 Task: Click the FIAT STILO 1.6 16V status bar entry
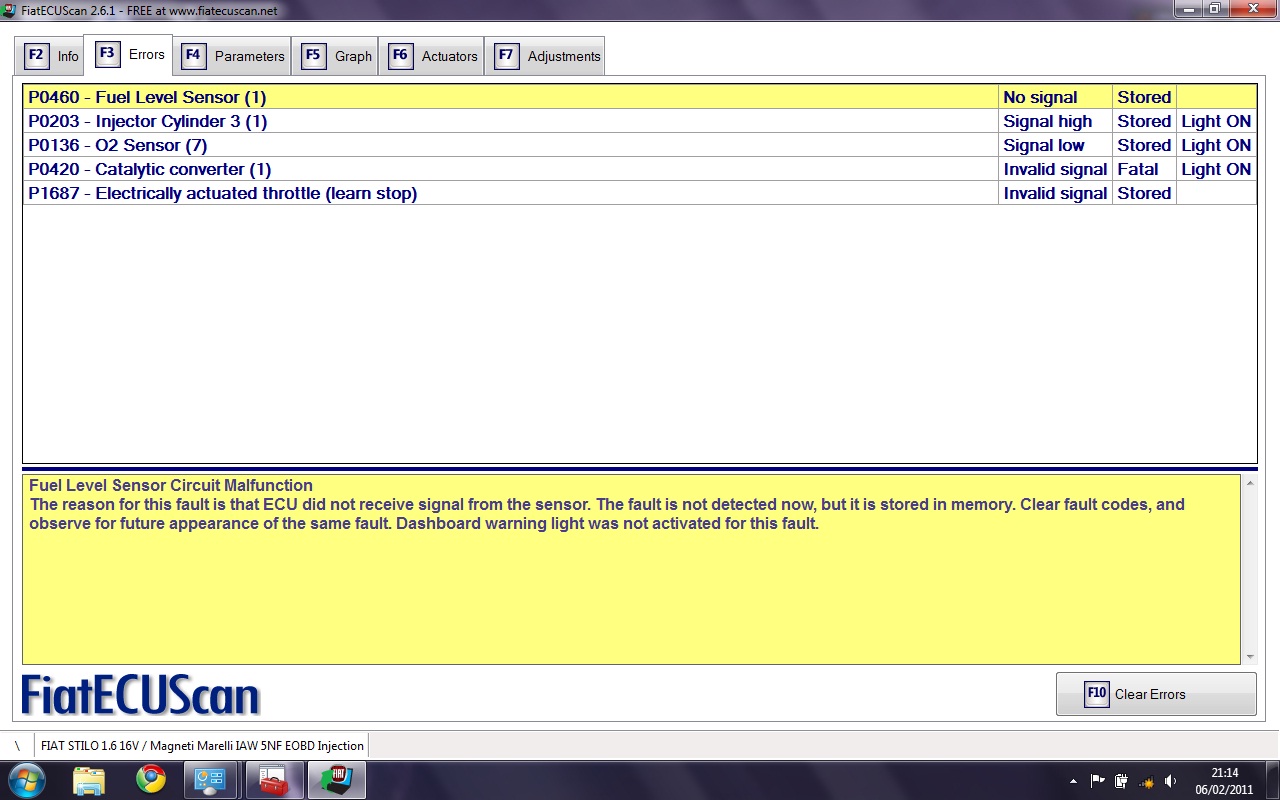[x=202, y=745]
